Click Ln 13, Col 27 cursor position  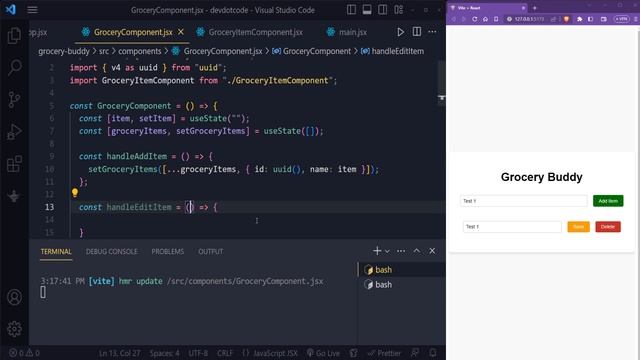[x=120, y=353]
